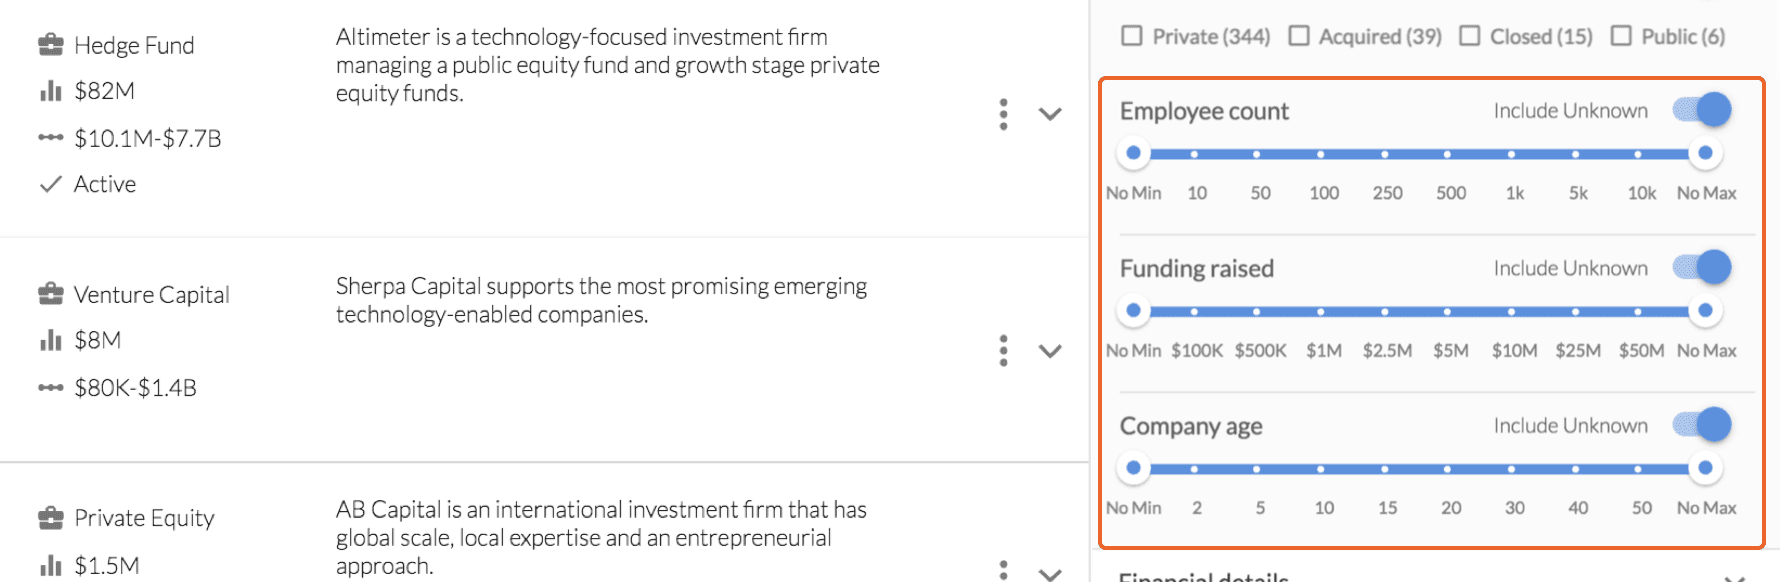This screenshot has height=582, width=1780.
Task: Check the Acquired (39) checkbox
Action: [1299, 36]
